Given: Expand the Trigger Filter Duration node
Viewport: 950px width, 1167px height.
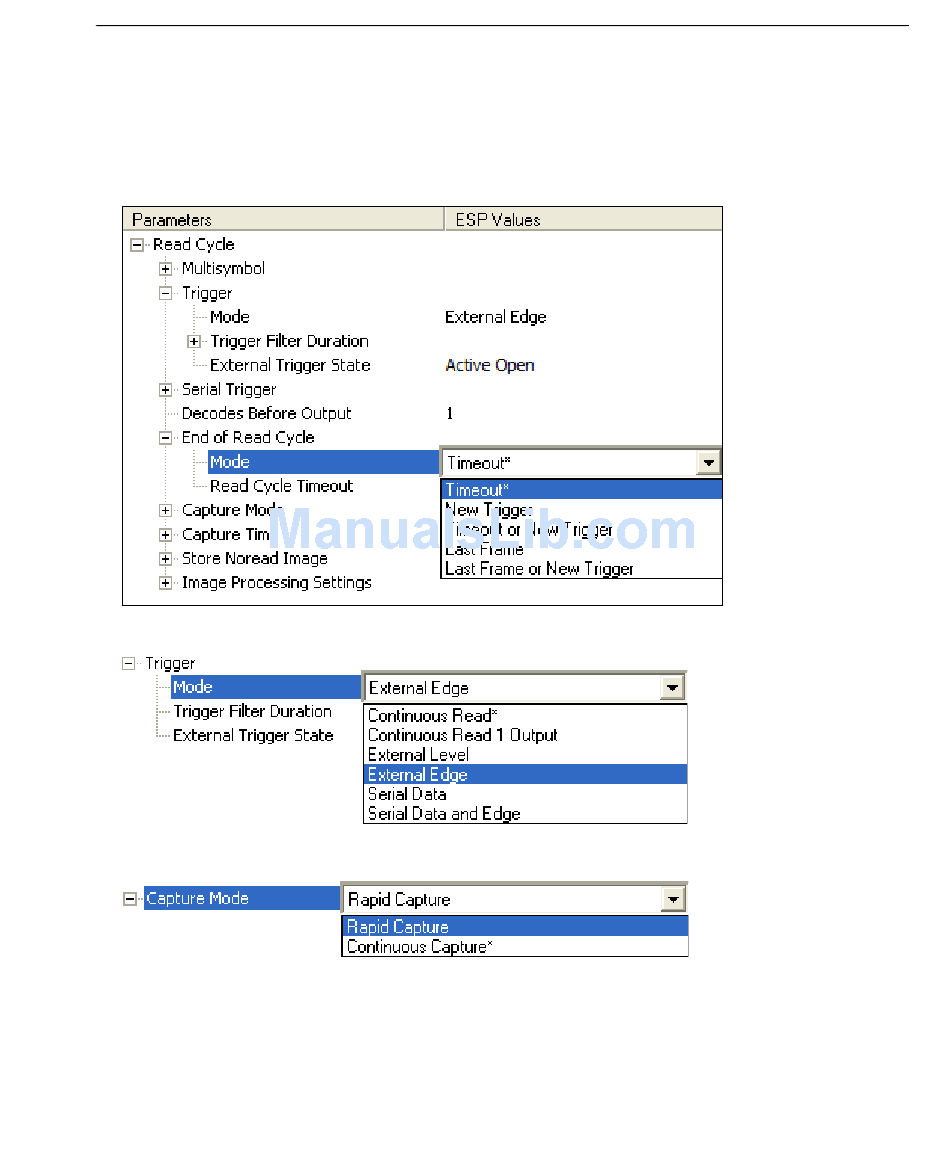Looking at the screenshot, I should pos(194,342).
